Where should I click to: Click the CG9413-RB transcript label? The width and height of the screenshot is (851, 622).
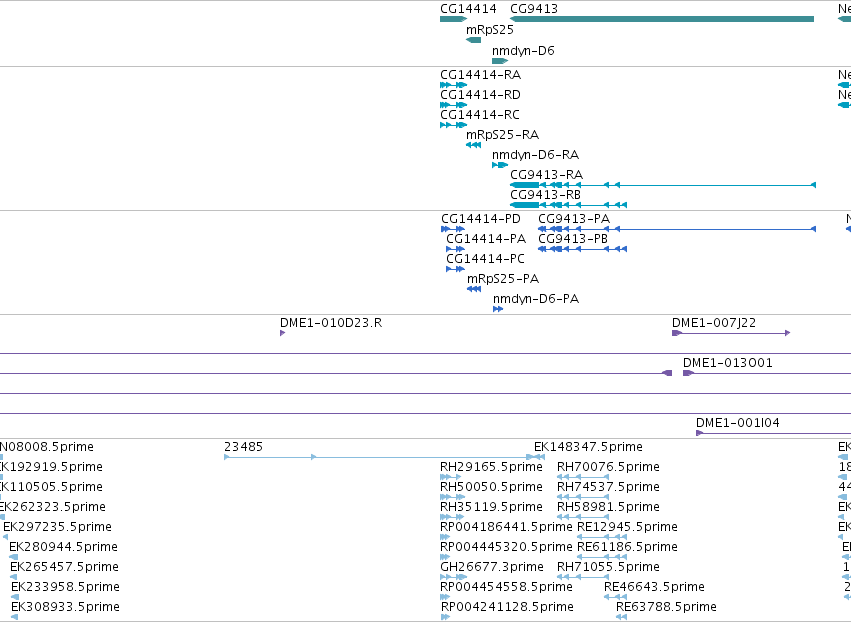pos(545,194)
